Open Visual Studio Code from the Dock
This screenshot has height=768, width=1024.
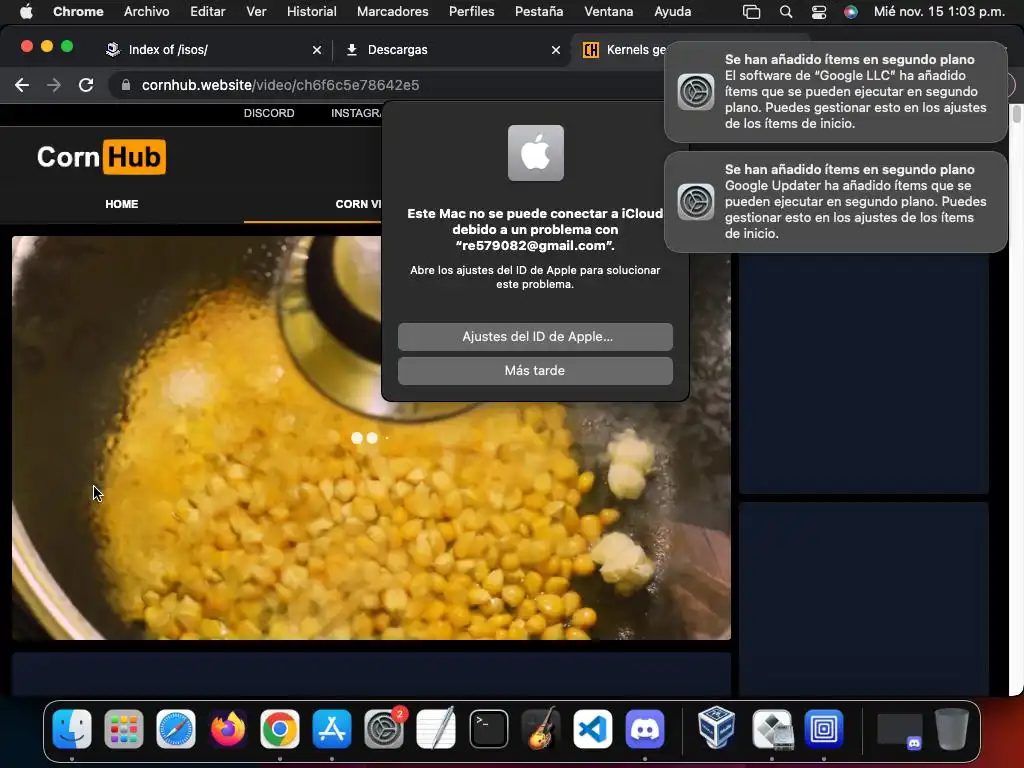click(593, 729)
